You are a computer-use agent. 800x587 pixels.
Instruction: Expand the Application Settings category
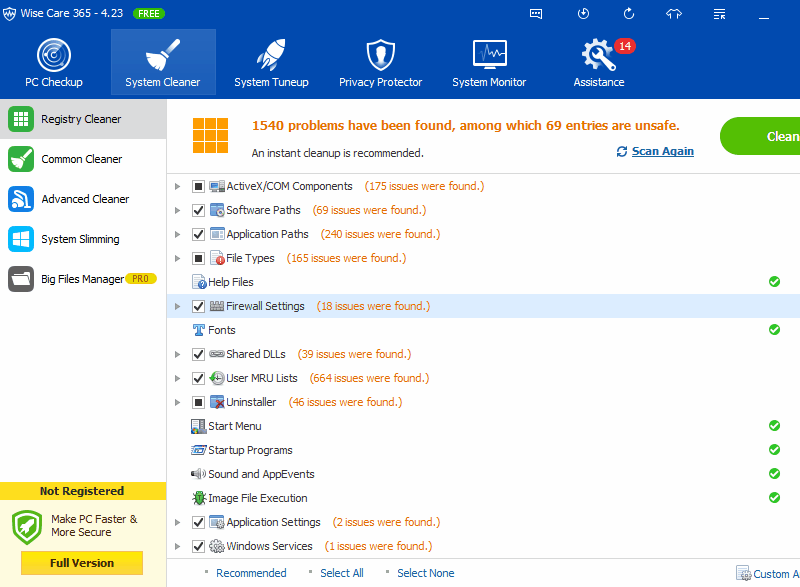[178, 522]
